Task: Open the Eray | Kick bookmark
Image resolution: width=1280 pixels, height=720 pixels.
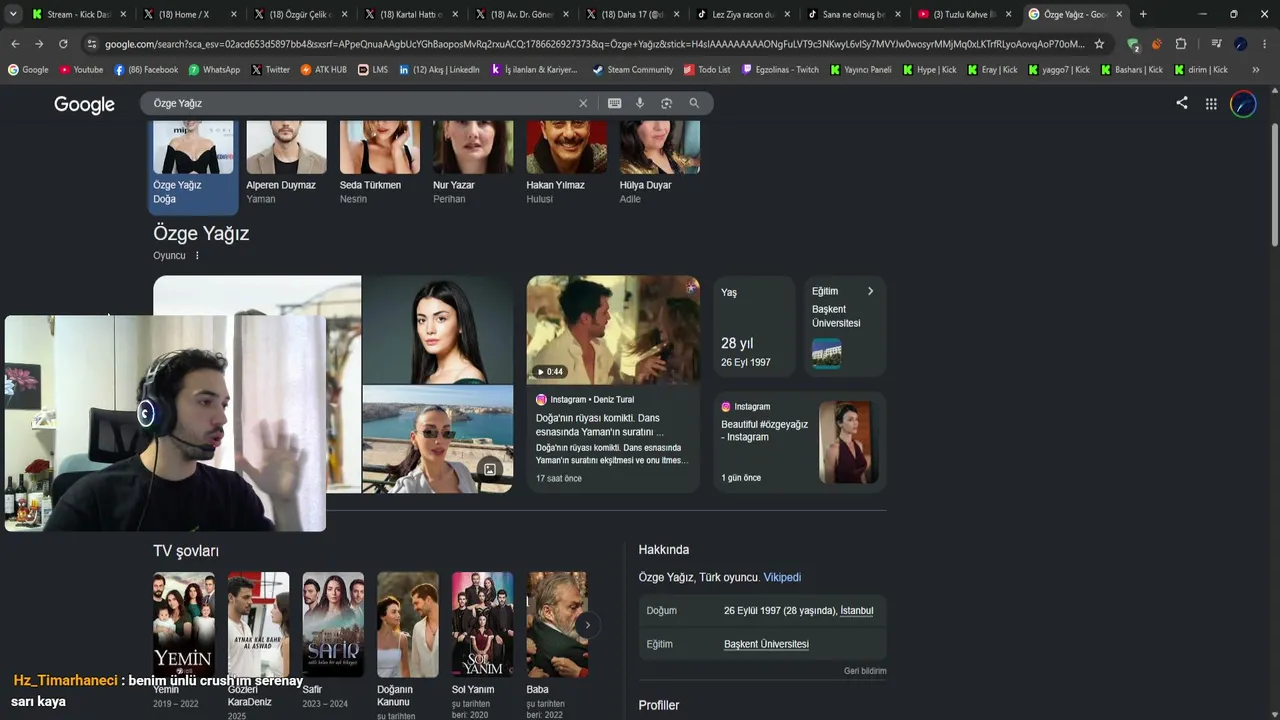Action: pyautogui.click(x=992, y=70)
